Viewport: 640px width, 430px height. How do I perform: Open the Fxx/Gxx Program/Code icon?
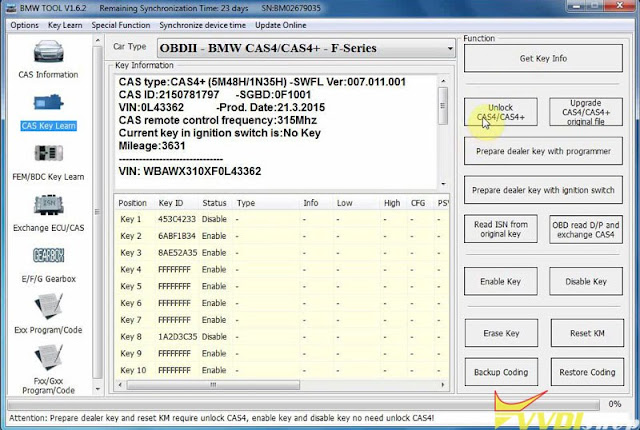click(x=48, y=358)
